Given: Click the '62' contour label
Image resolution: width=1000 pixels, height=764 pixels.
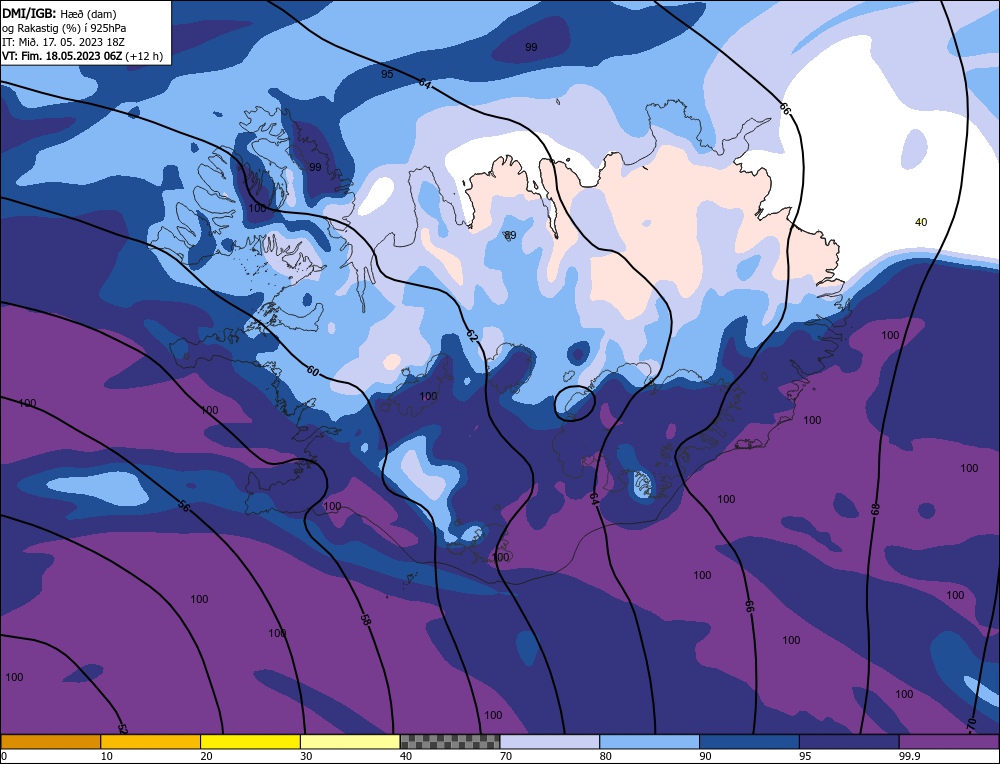Looking at the screenshot, I should click(471, 335).
